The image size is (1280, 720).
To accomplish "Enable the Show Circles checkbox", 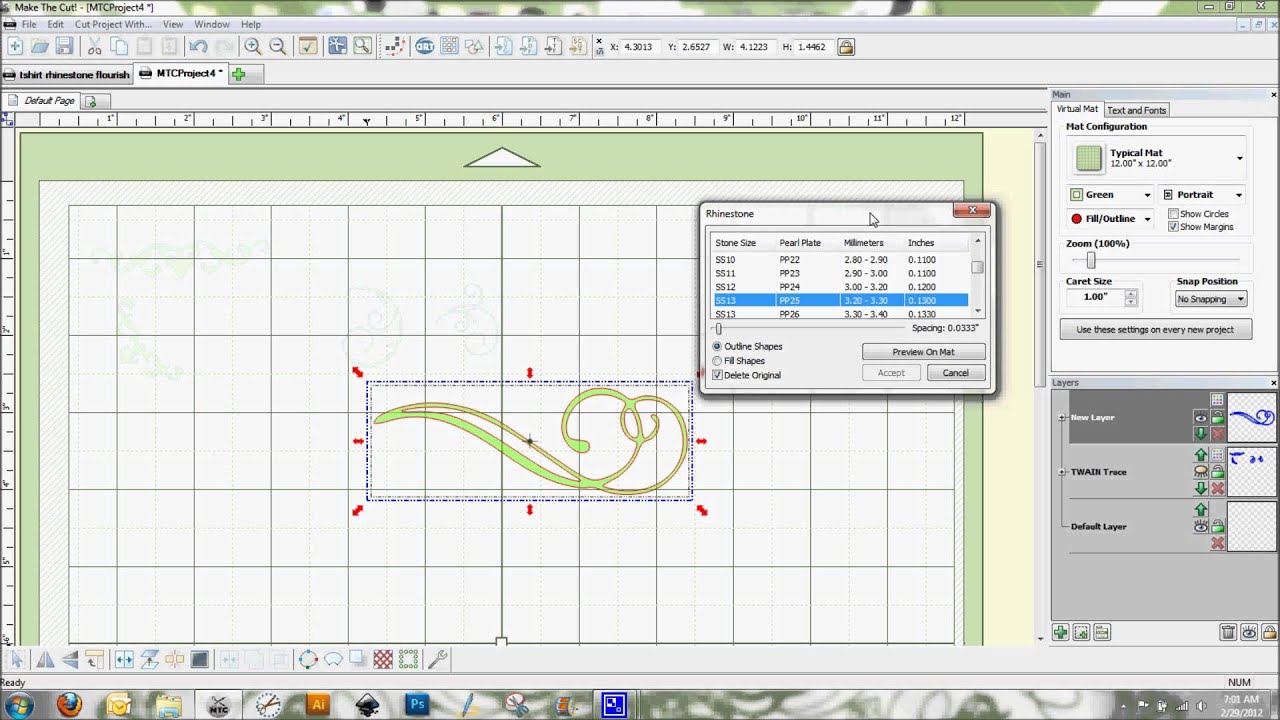I will pyautogui.click(x=1173, y=214).
